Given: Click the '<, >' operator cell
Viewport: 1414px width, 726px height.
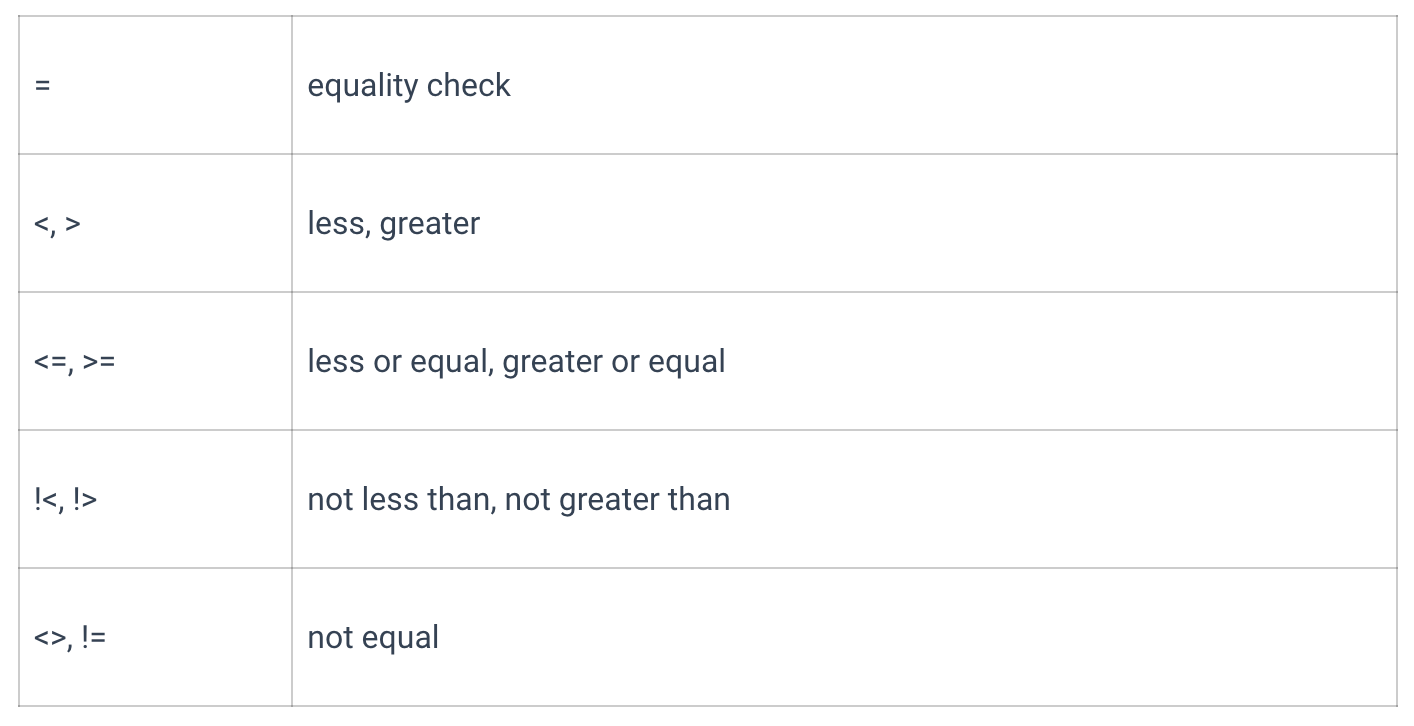Looking at the screenshot, I should (x=155, y=223).
